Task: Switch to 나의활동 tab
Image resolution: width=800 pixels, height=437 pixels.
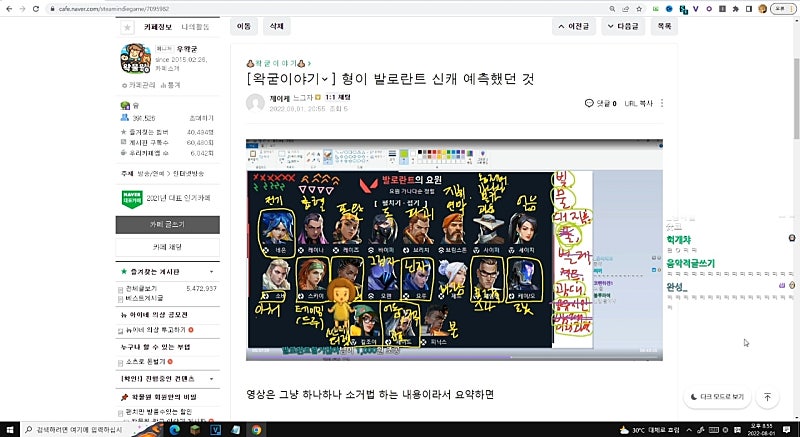Action: (x=195, y=27)
